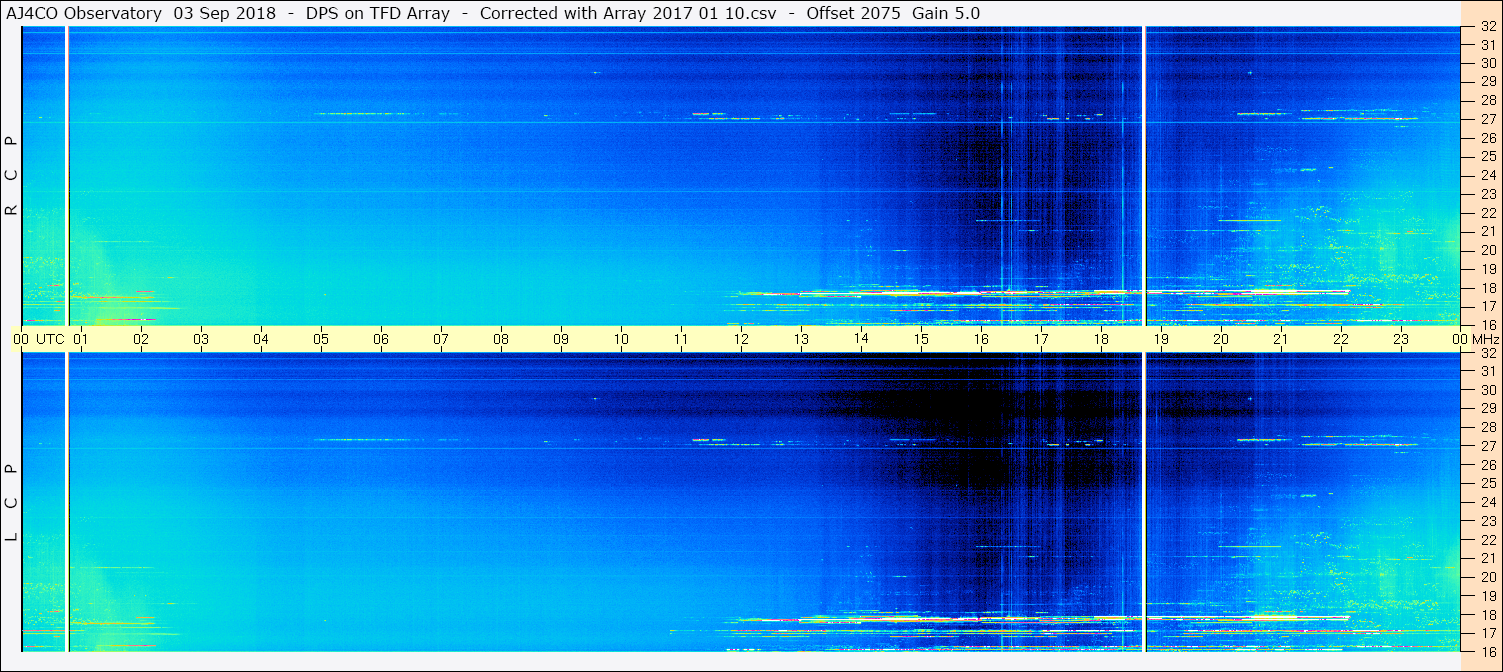The height and width of the screenshot is (672, 1503).
Task: Select hour '22' on the time axis
Action: [x=1341, y=339]
